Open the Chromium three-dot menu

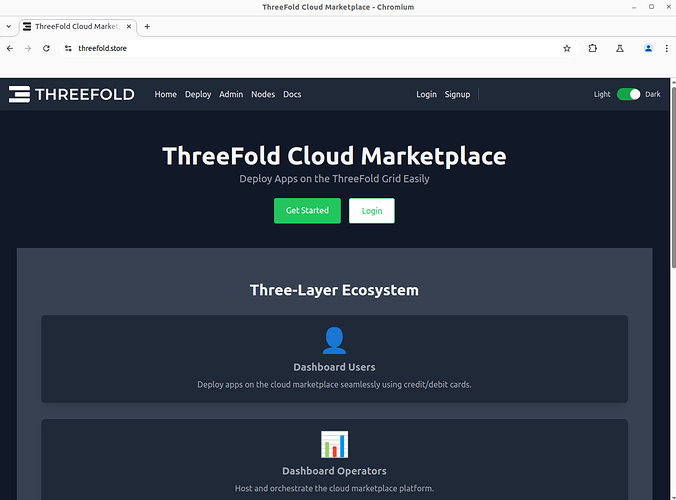[667, 48]
